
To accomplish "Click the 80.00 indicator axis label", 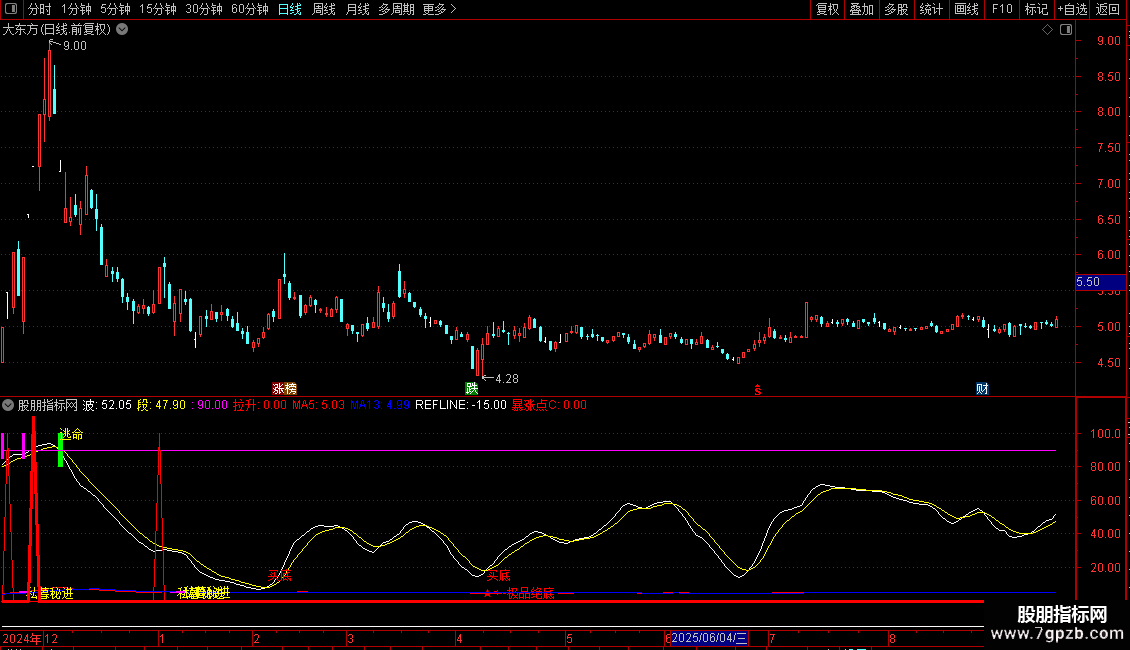I will (1105, 467).
